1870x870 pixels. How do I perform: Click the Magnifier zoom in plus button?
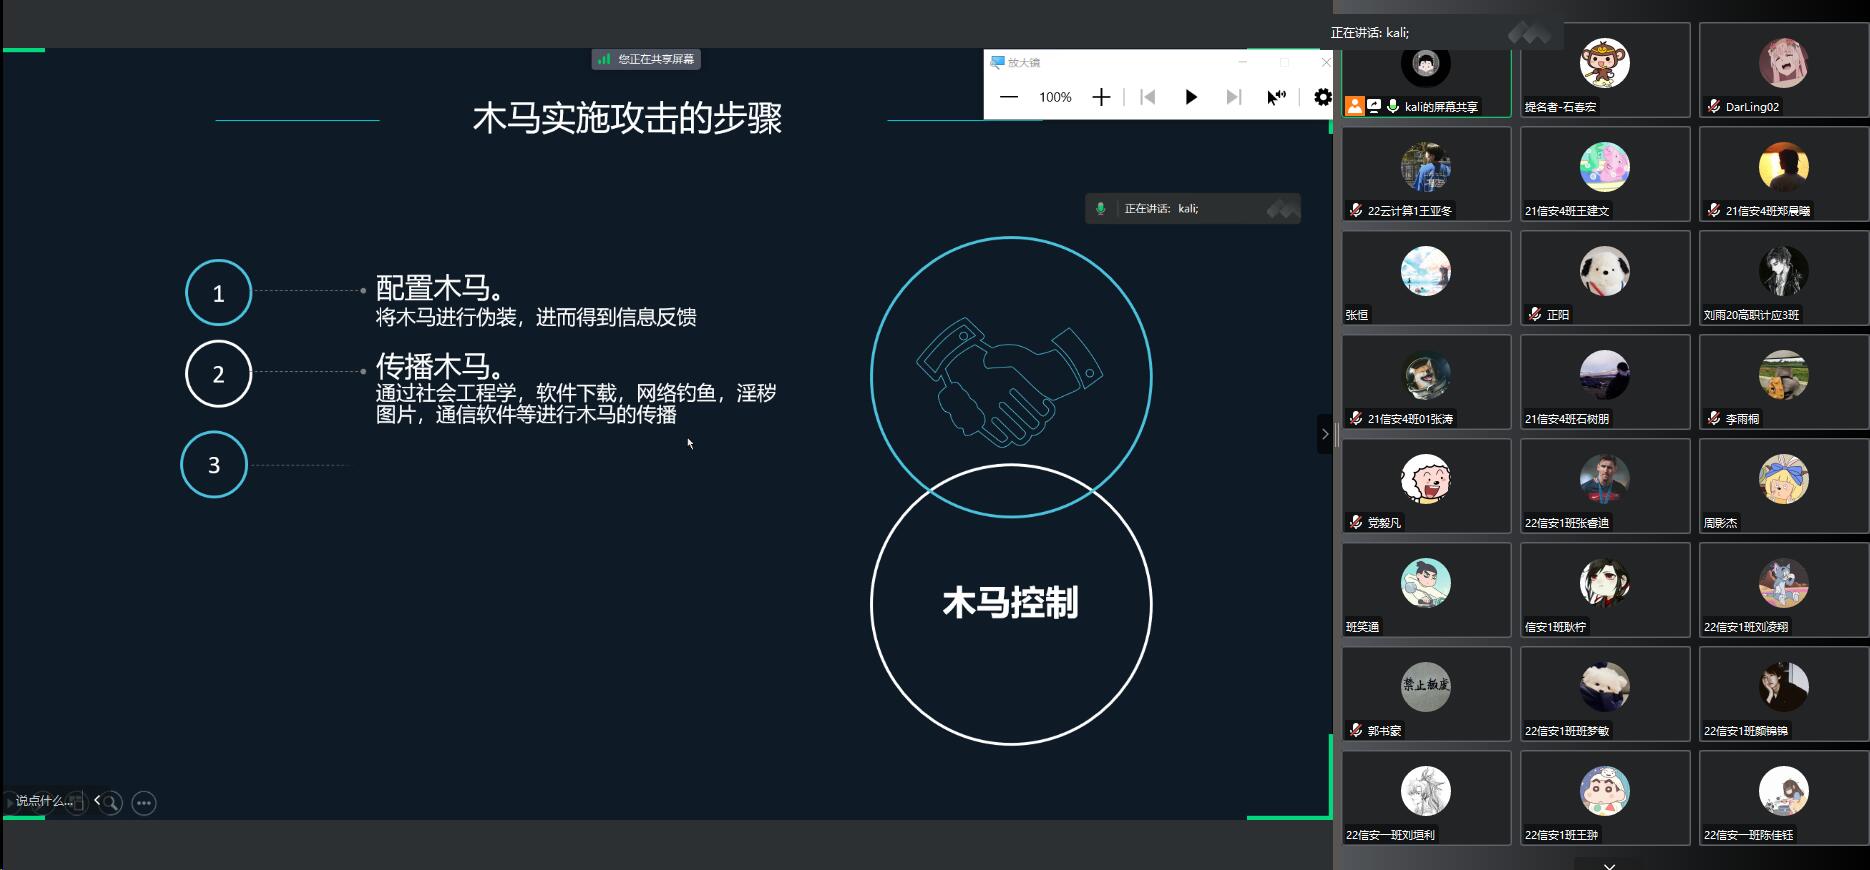(x=1101, y=97)
